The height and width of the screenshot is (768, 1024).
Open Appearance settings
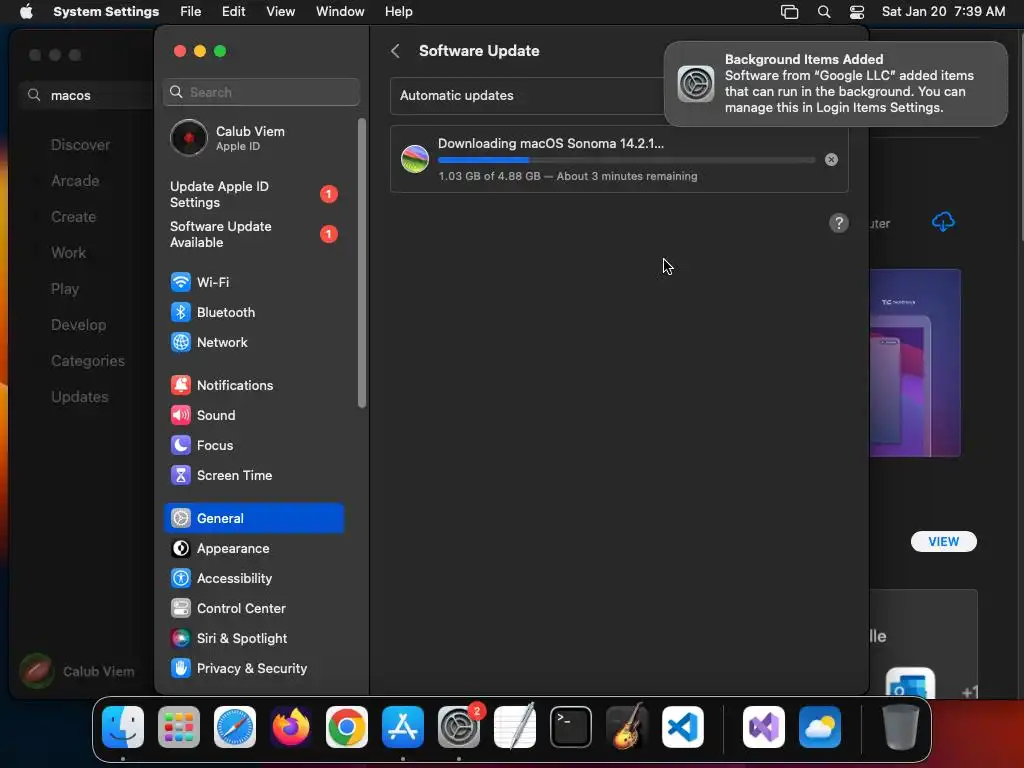253,549
